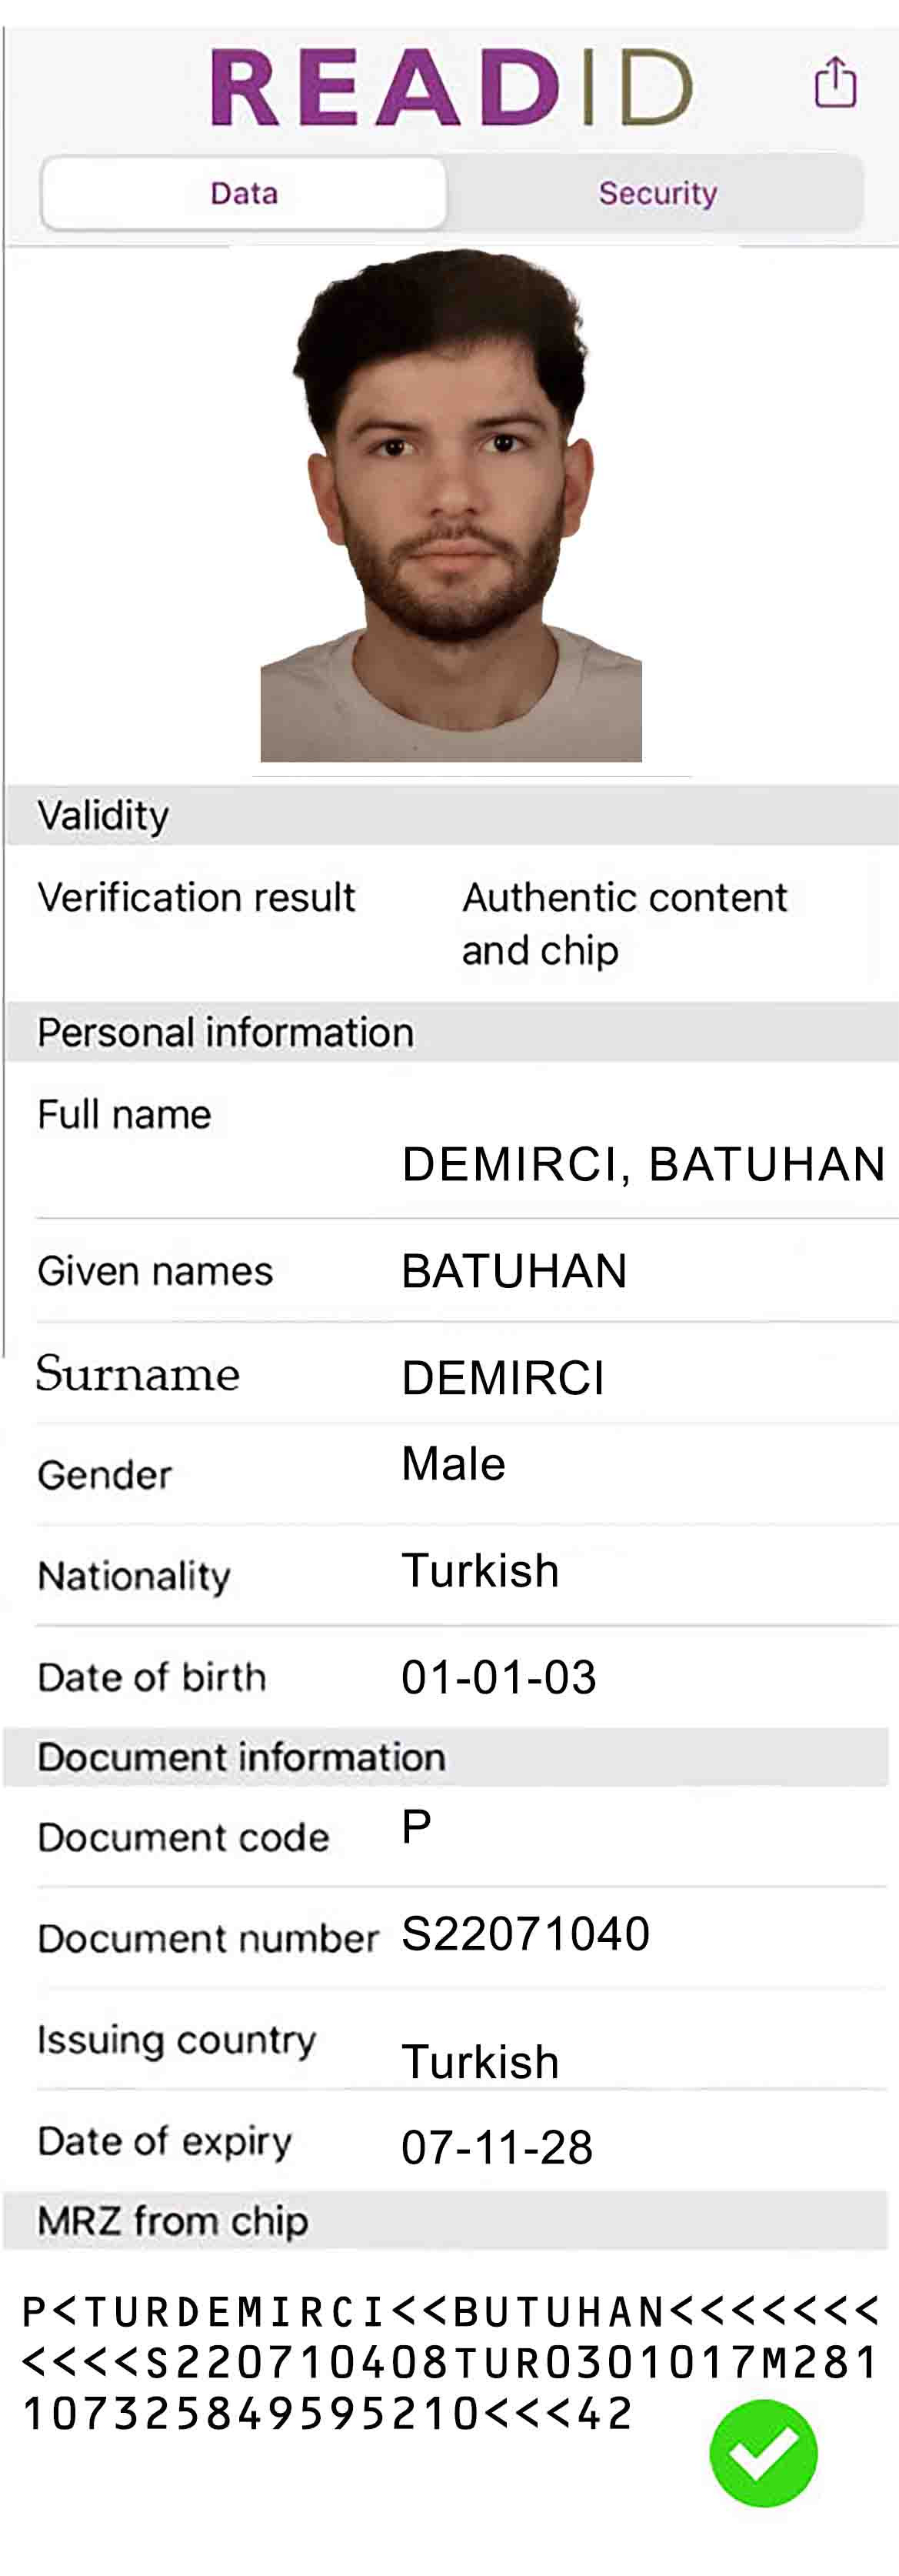This screenshot has width=899, height=2576.
Task: Tap the Nationality value Turkish
Action: (x=480, y=1570)
